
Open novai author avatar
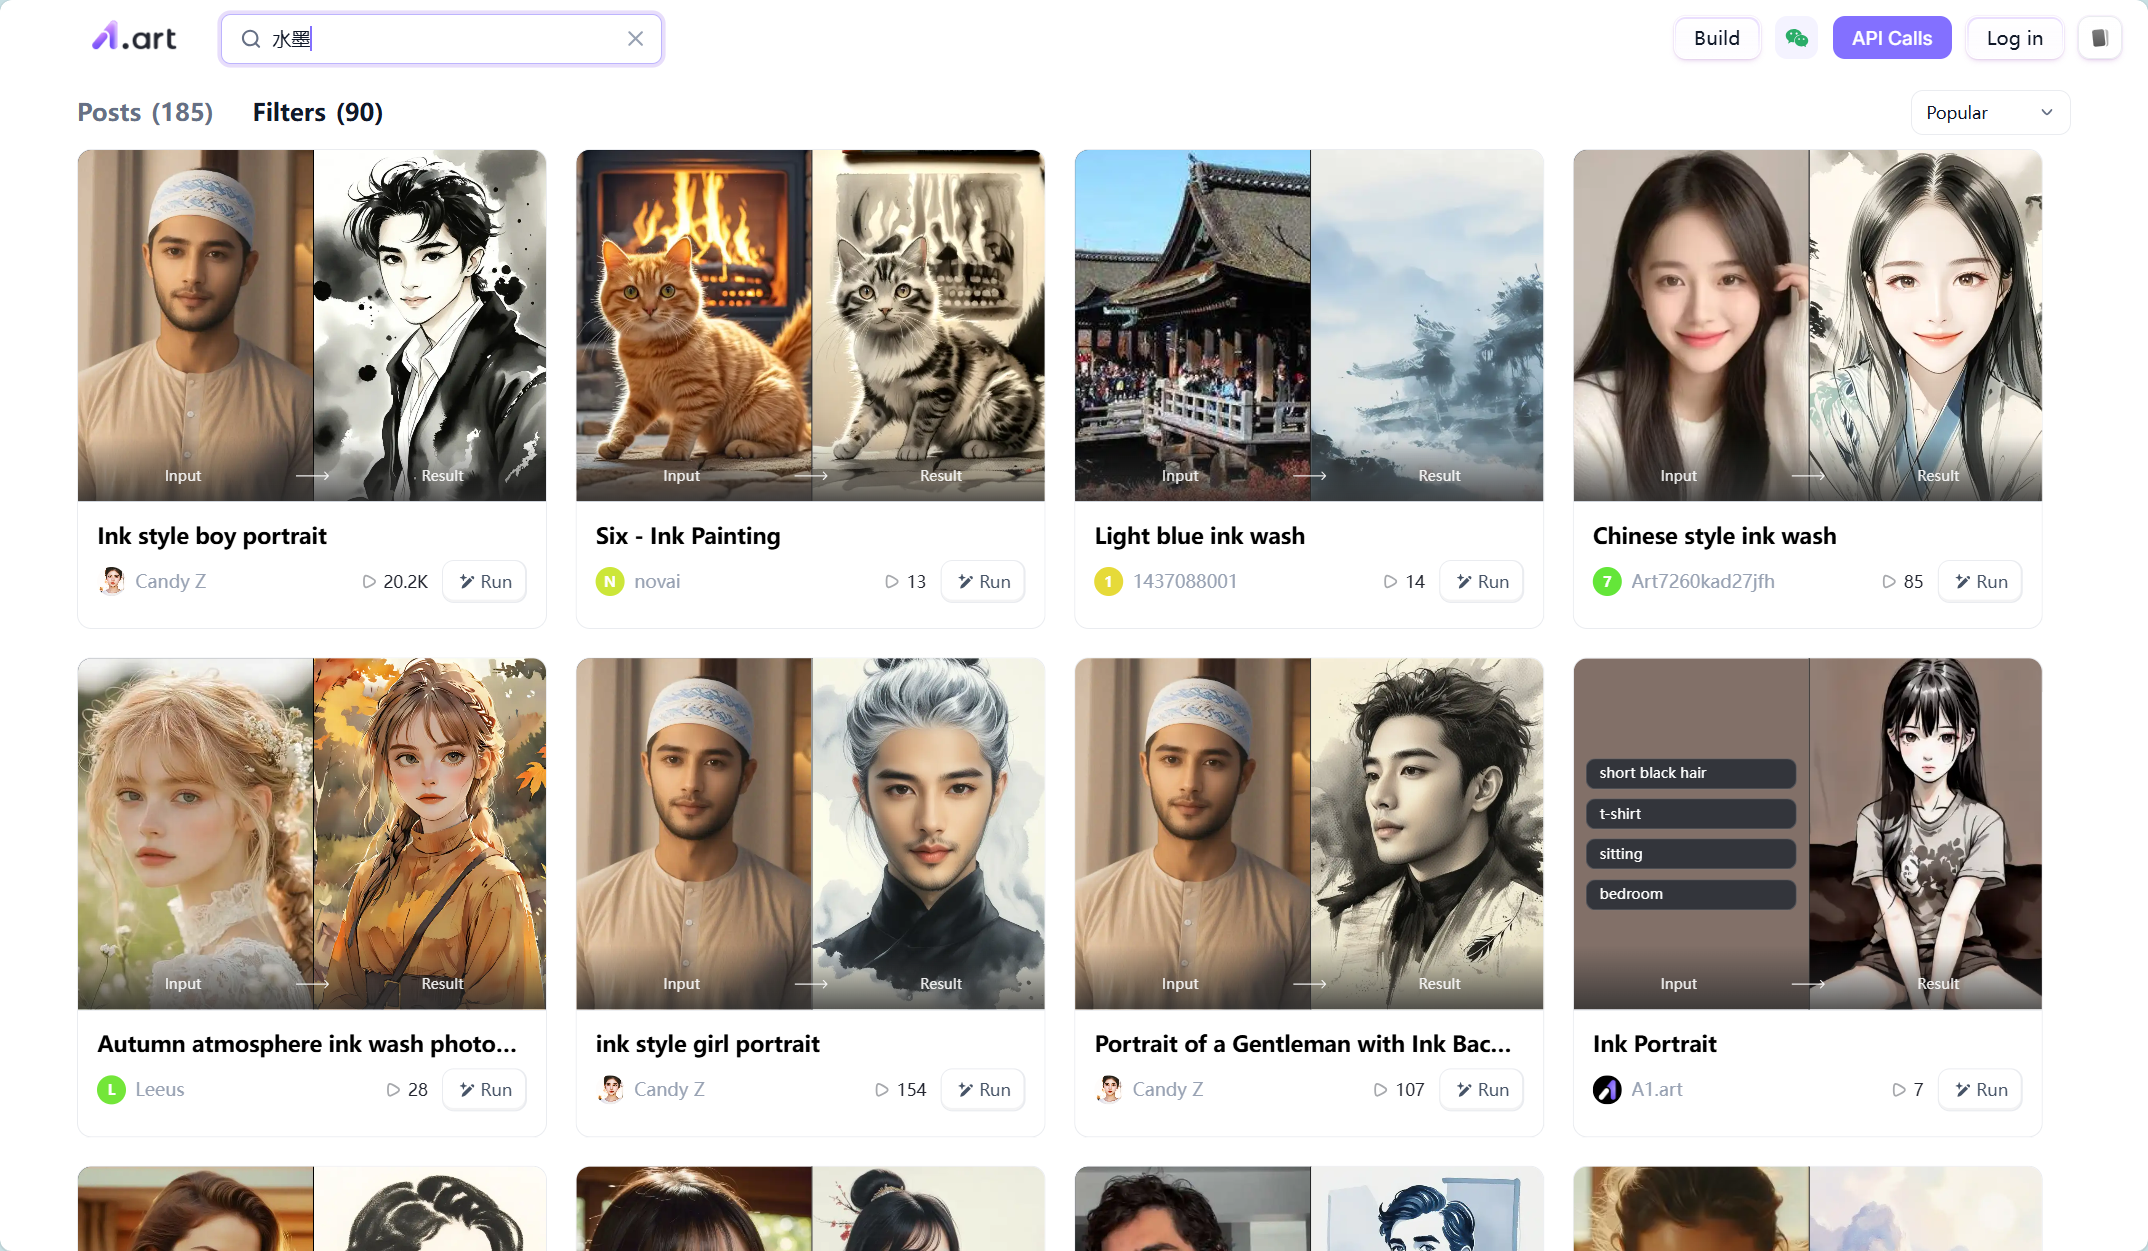[610, 581]
